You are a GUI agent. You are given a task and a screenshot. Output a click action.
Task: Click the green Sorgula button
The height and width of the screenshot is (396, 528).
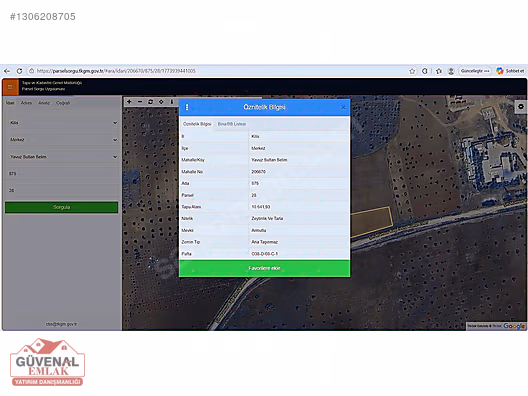62,207
